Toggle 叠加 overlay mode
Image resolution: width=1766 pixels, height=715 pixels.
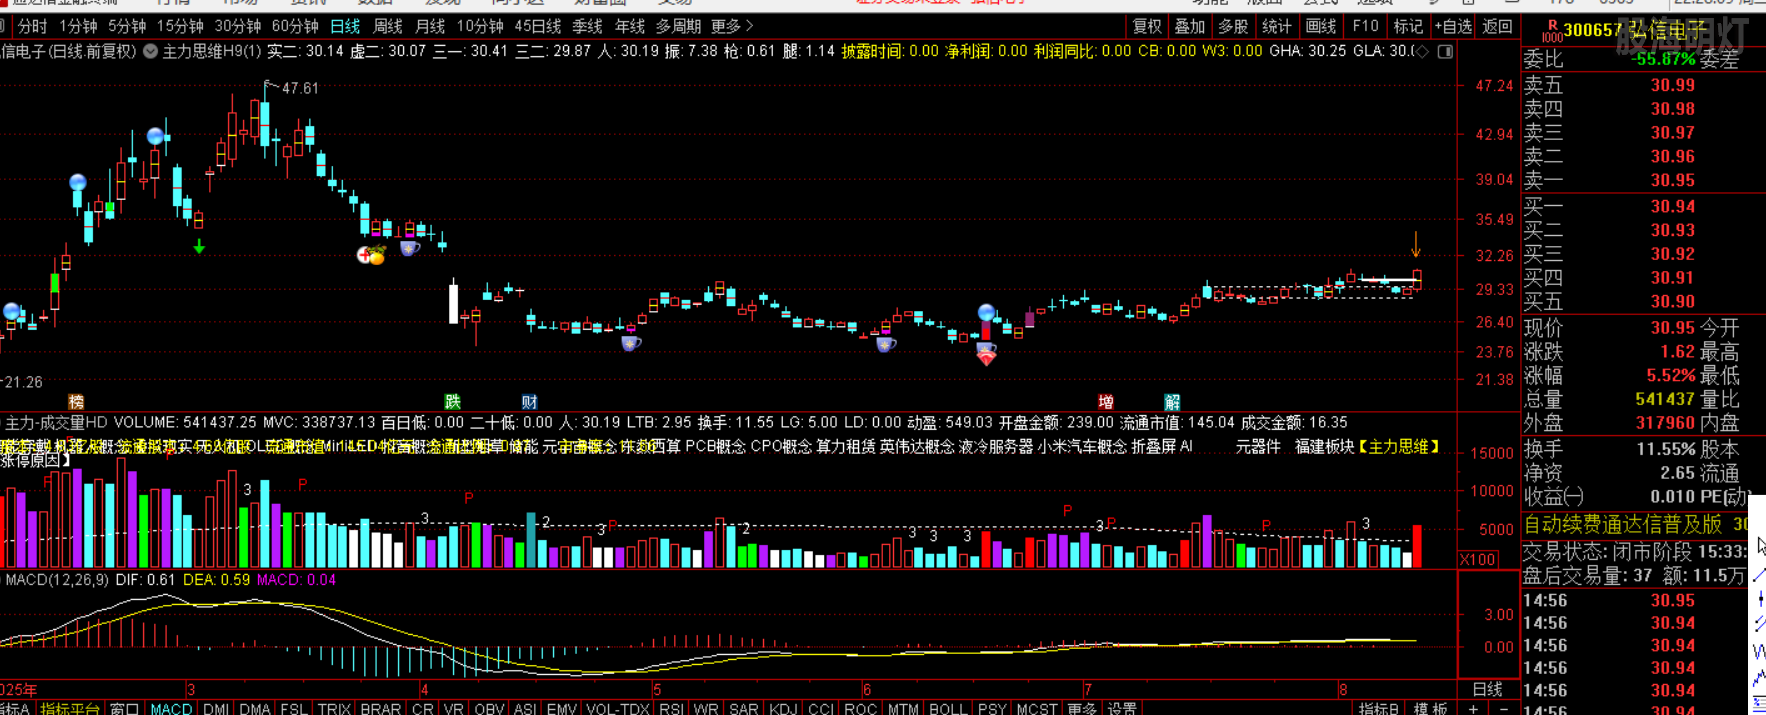pos(1189,27)
